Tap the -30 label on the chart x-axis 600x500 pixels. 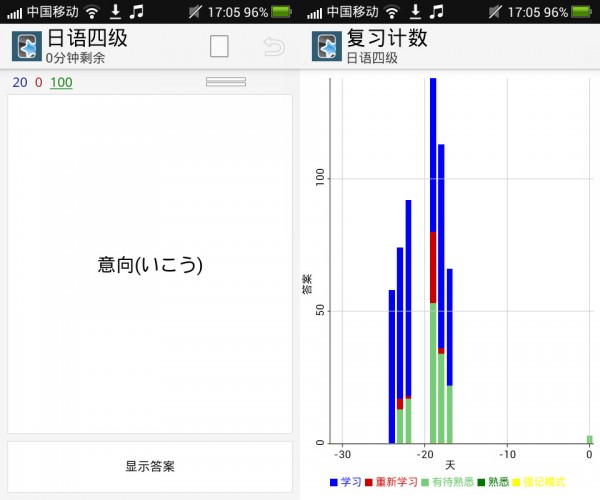(x=342, y=454)
